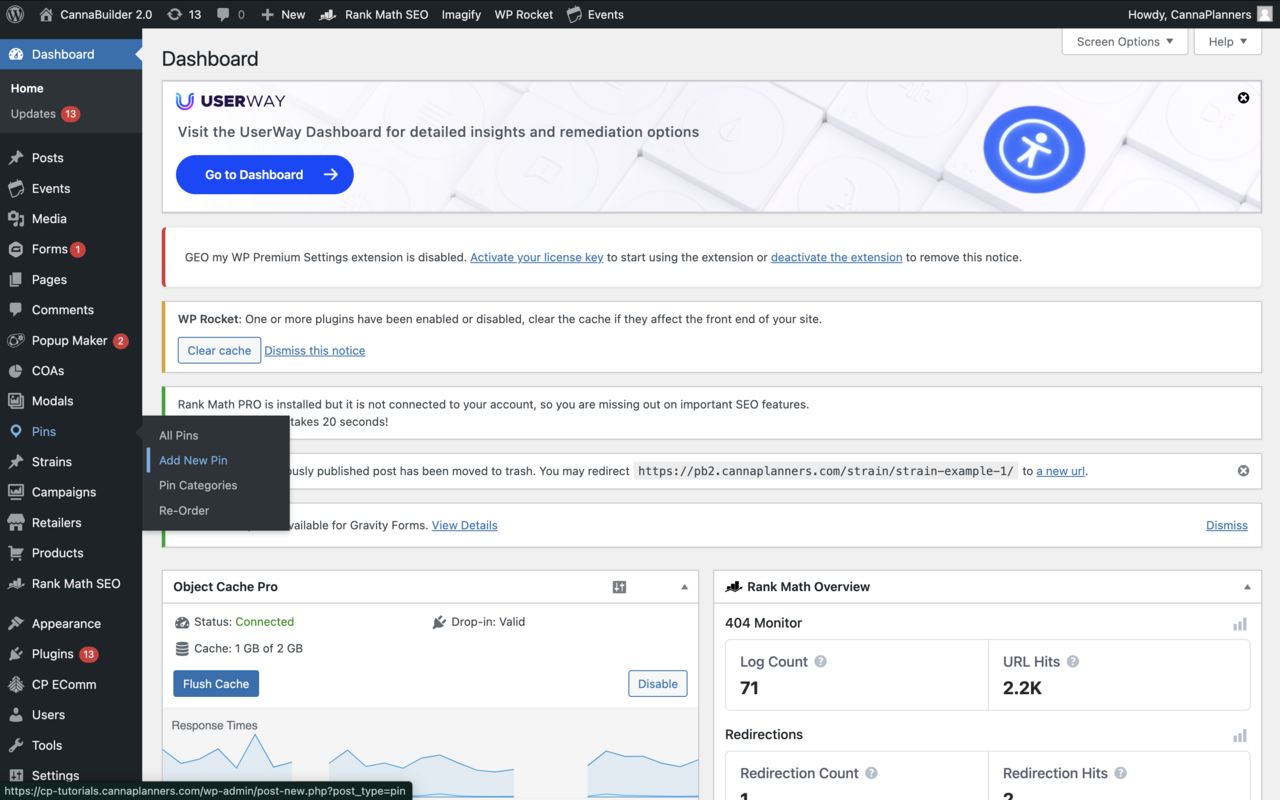Open the Dashboard sidebar menu
Image resolution: width=1280 pixels, height=800 pixels.
point(71,54)
